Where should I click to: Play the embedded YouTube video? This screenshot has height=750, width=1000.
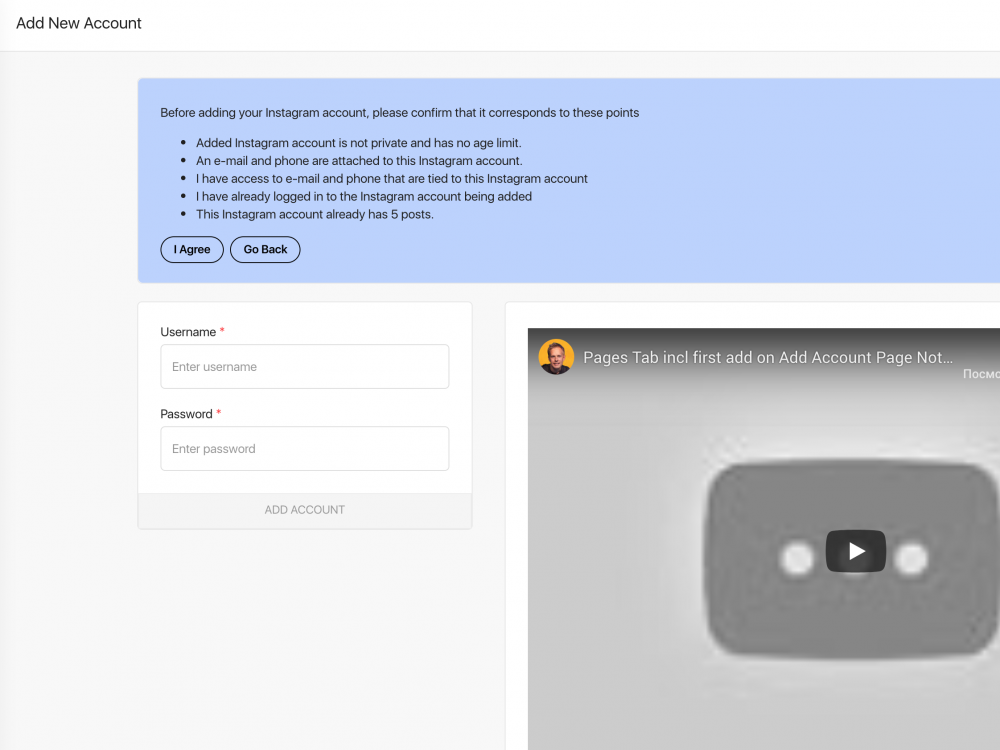point(855,551)
